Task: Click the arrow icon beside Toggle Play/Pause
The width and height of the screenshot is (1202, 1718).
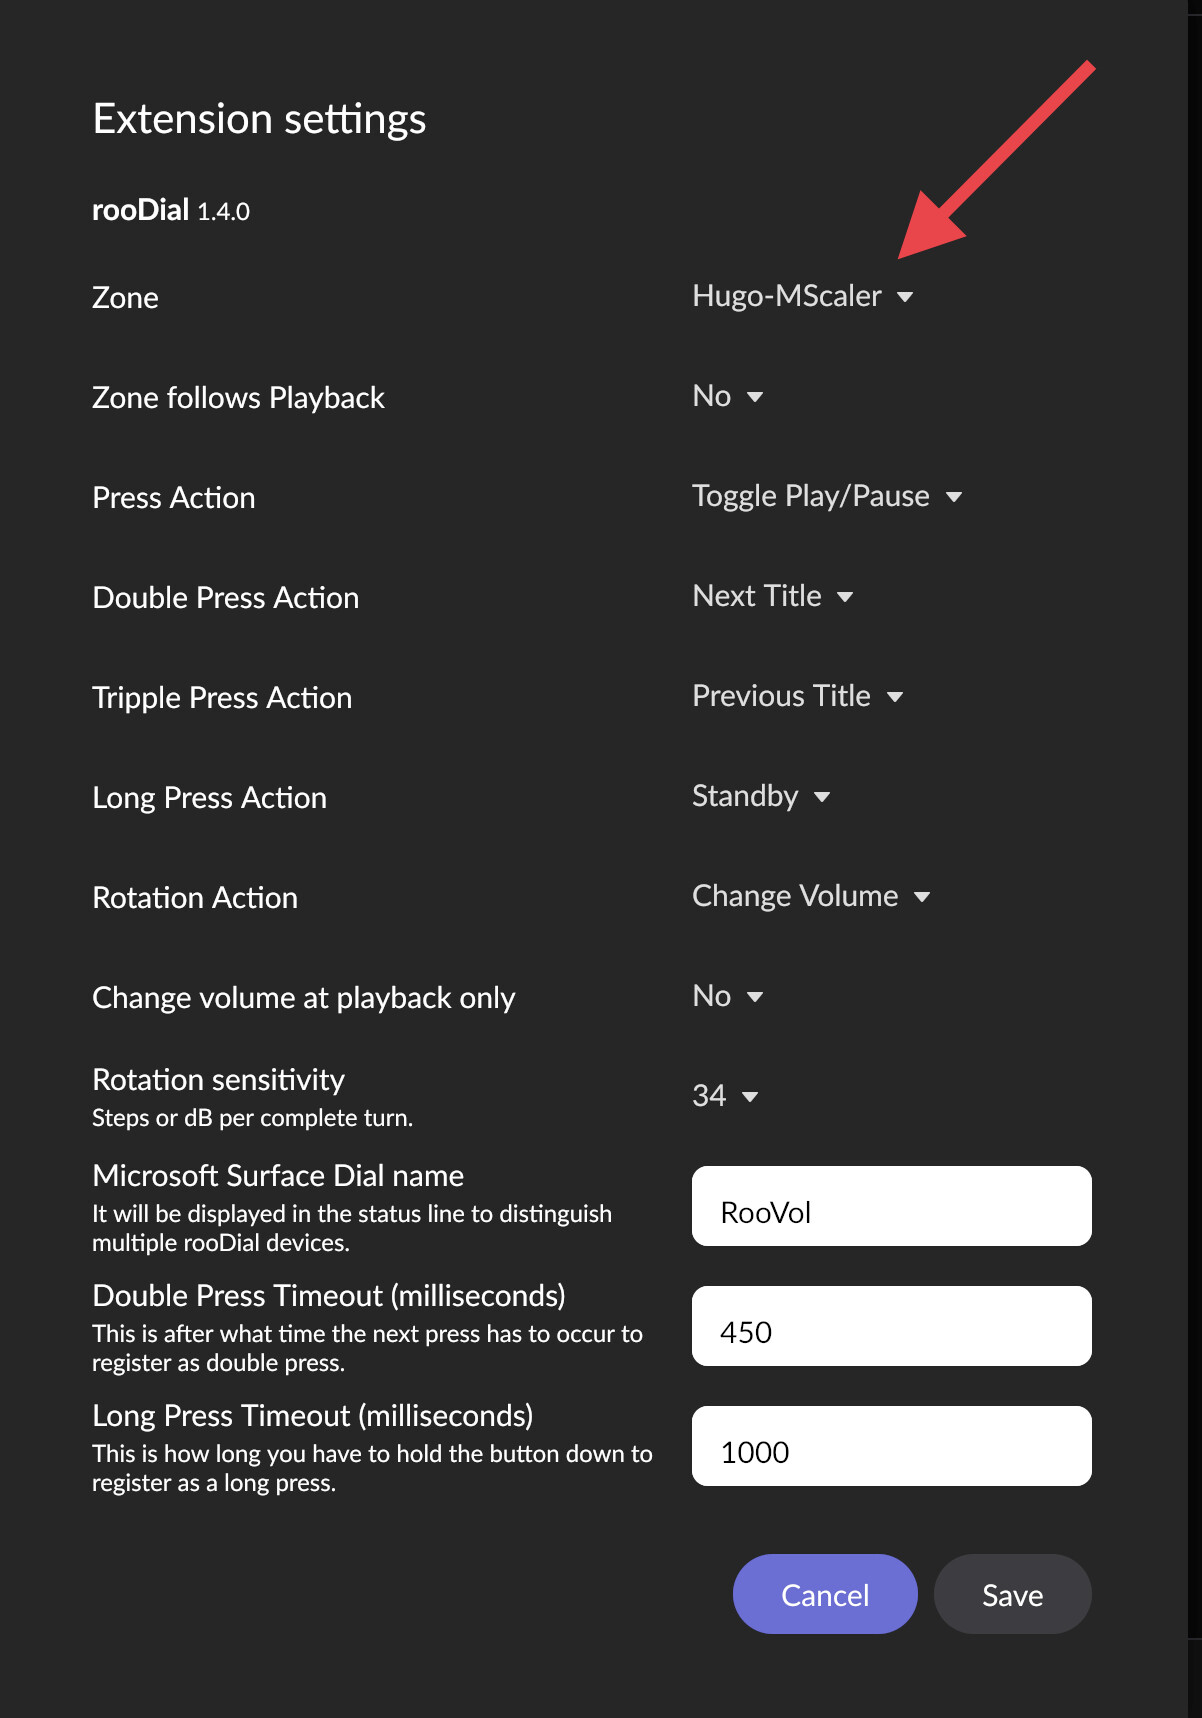Action: 954,497
